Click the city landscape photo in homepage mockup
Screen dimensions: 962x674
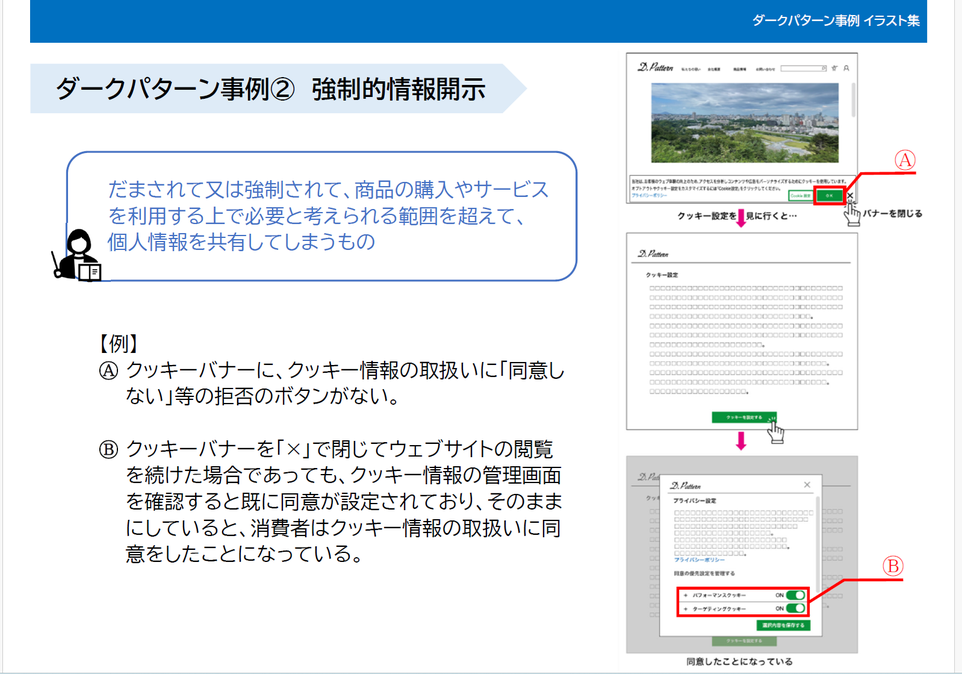click(744, 123)
